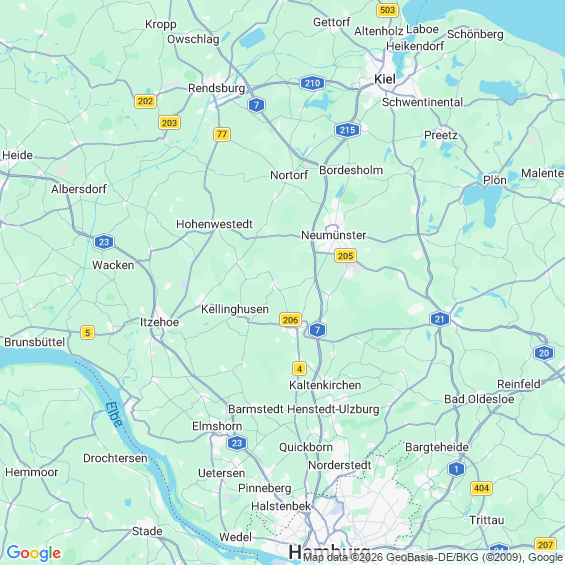
Task: Click the Kiel city label
Action: point(385,79)
